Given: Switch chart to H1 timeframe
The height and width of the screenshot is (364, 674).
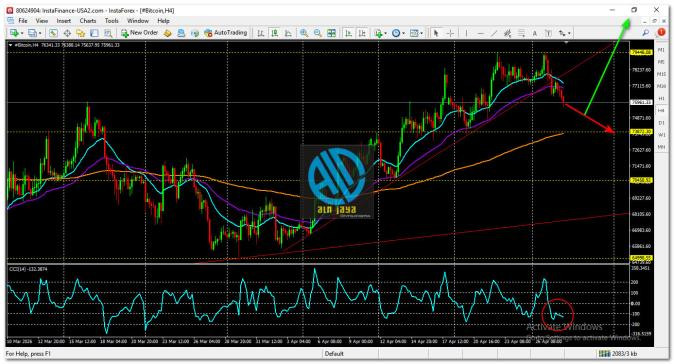Looking at the screenshot, I should (661, 98).
